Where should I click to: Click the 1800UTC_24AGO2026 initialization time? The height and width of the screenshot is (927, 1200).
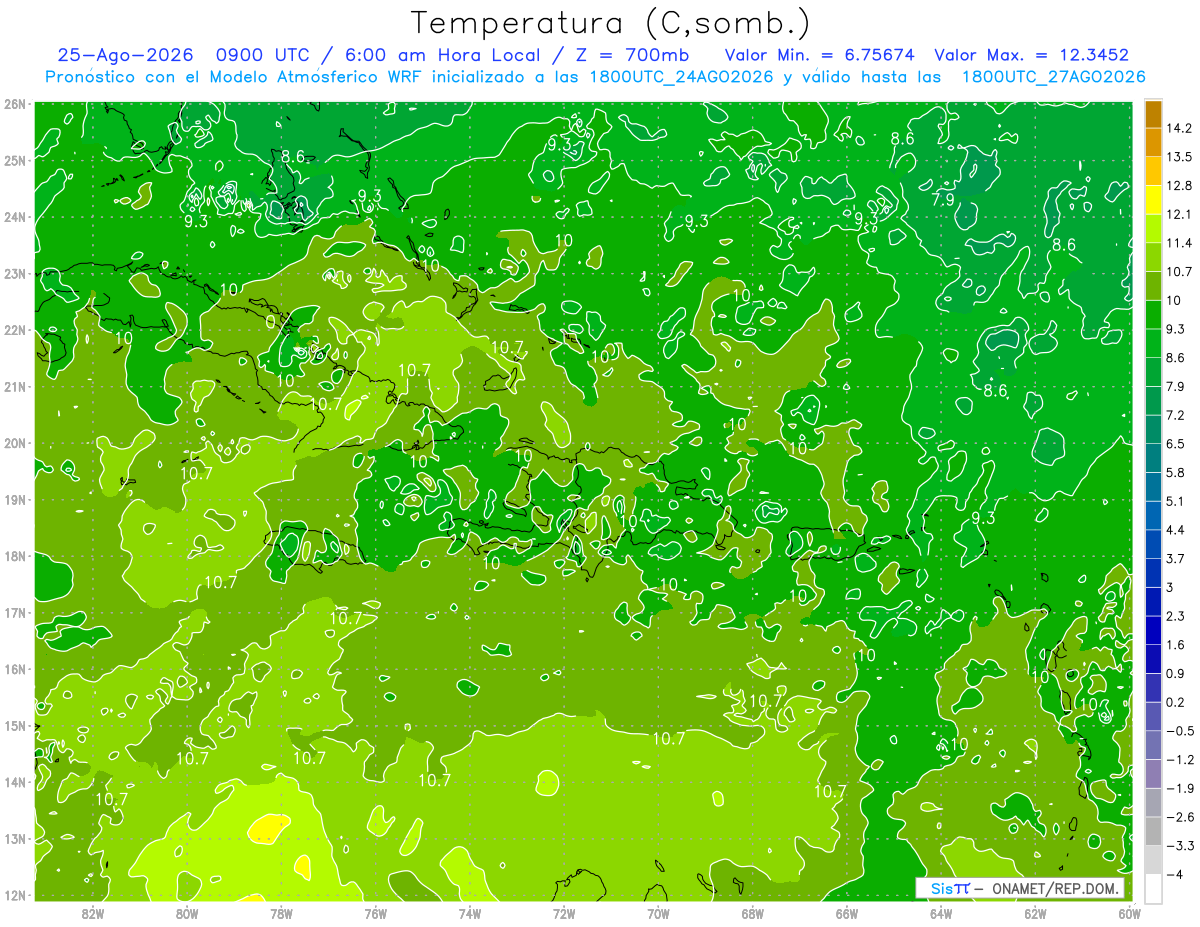coord(683,77)
